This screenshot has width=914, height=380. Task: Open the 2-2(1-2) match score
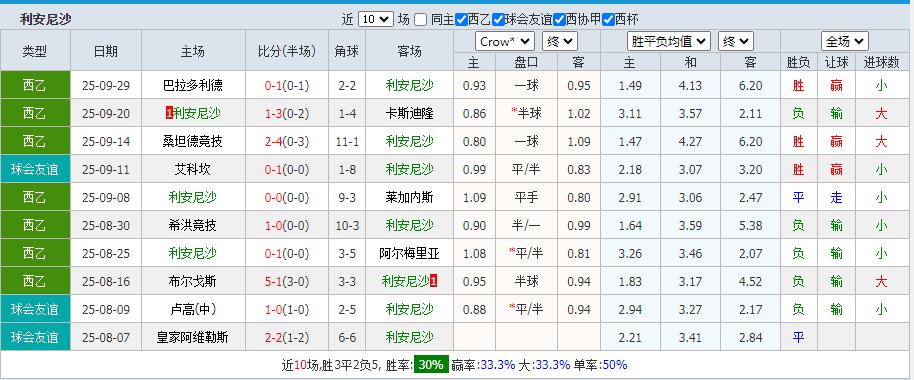(287, 337)
